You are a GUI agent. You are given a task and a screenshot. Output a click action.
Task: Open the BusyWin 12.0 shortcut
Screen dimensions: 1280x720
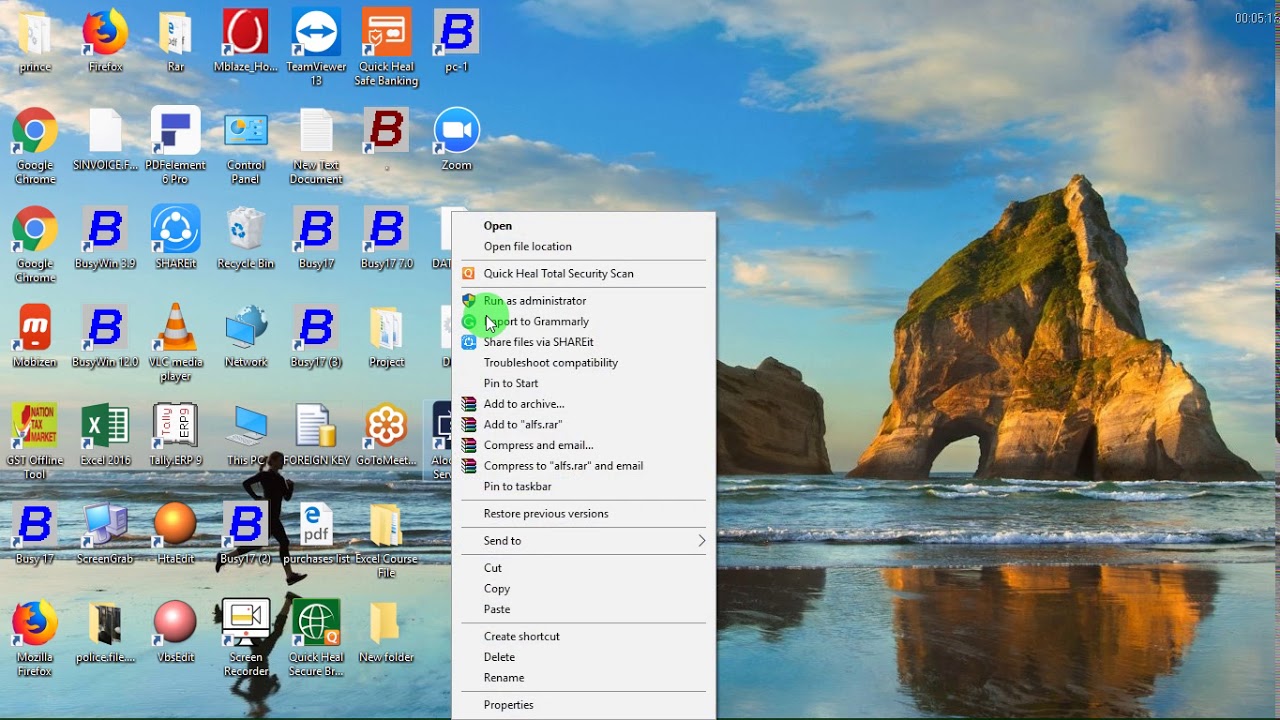point(105,337)
